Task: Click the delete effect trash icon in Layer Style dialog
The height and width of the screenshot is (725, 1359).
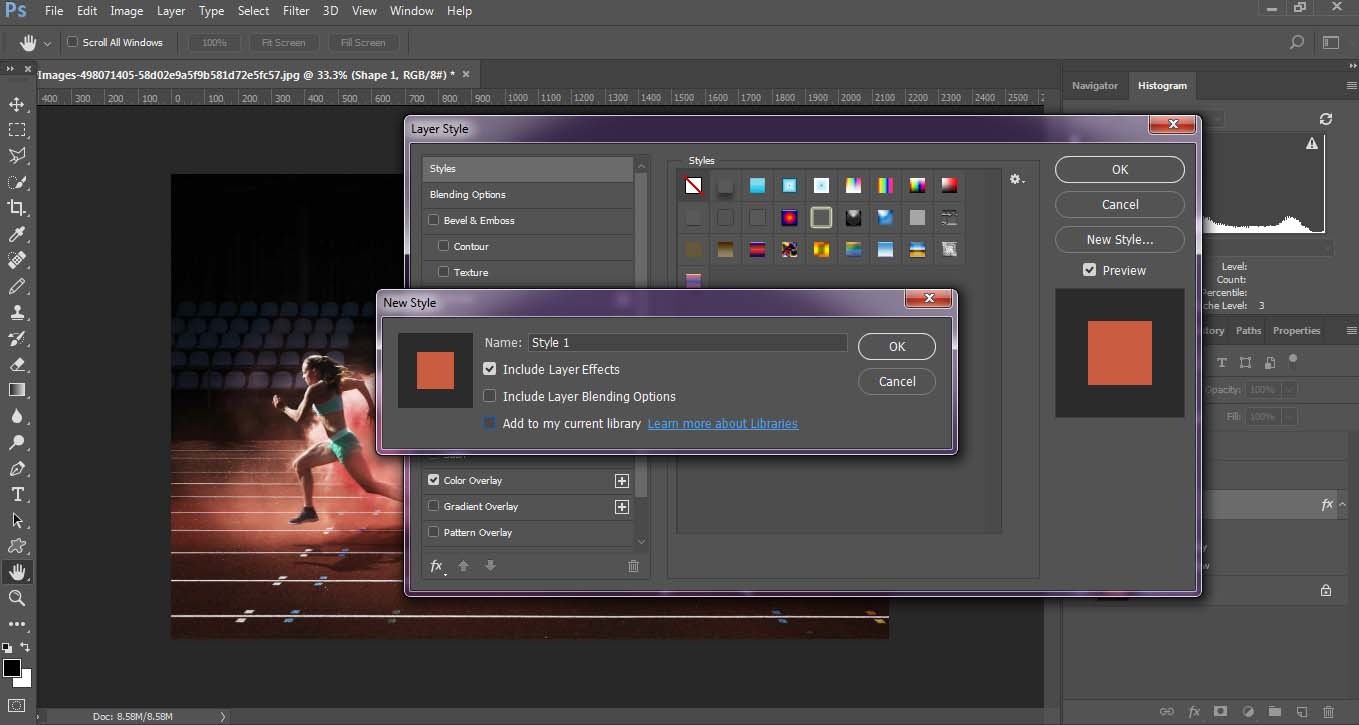Action: pyautogui.click(x=633, y=566)
